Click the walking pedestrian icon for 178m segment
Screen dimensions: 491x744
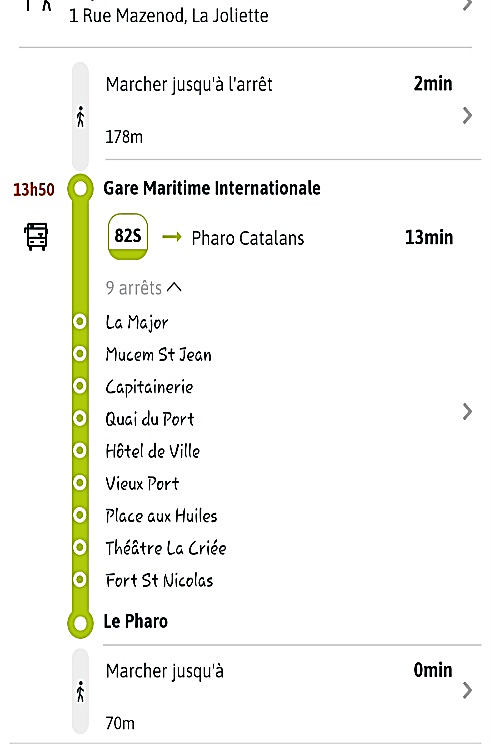coord(80,117)
